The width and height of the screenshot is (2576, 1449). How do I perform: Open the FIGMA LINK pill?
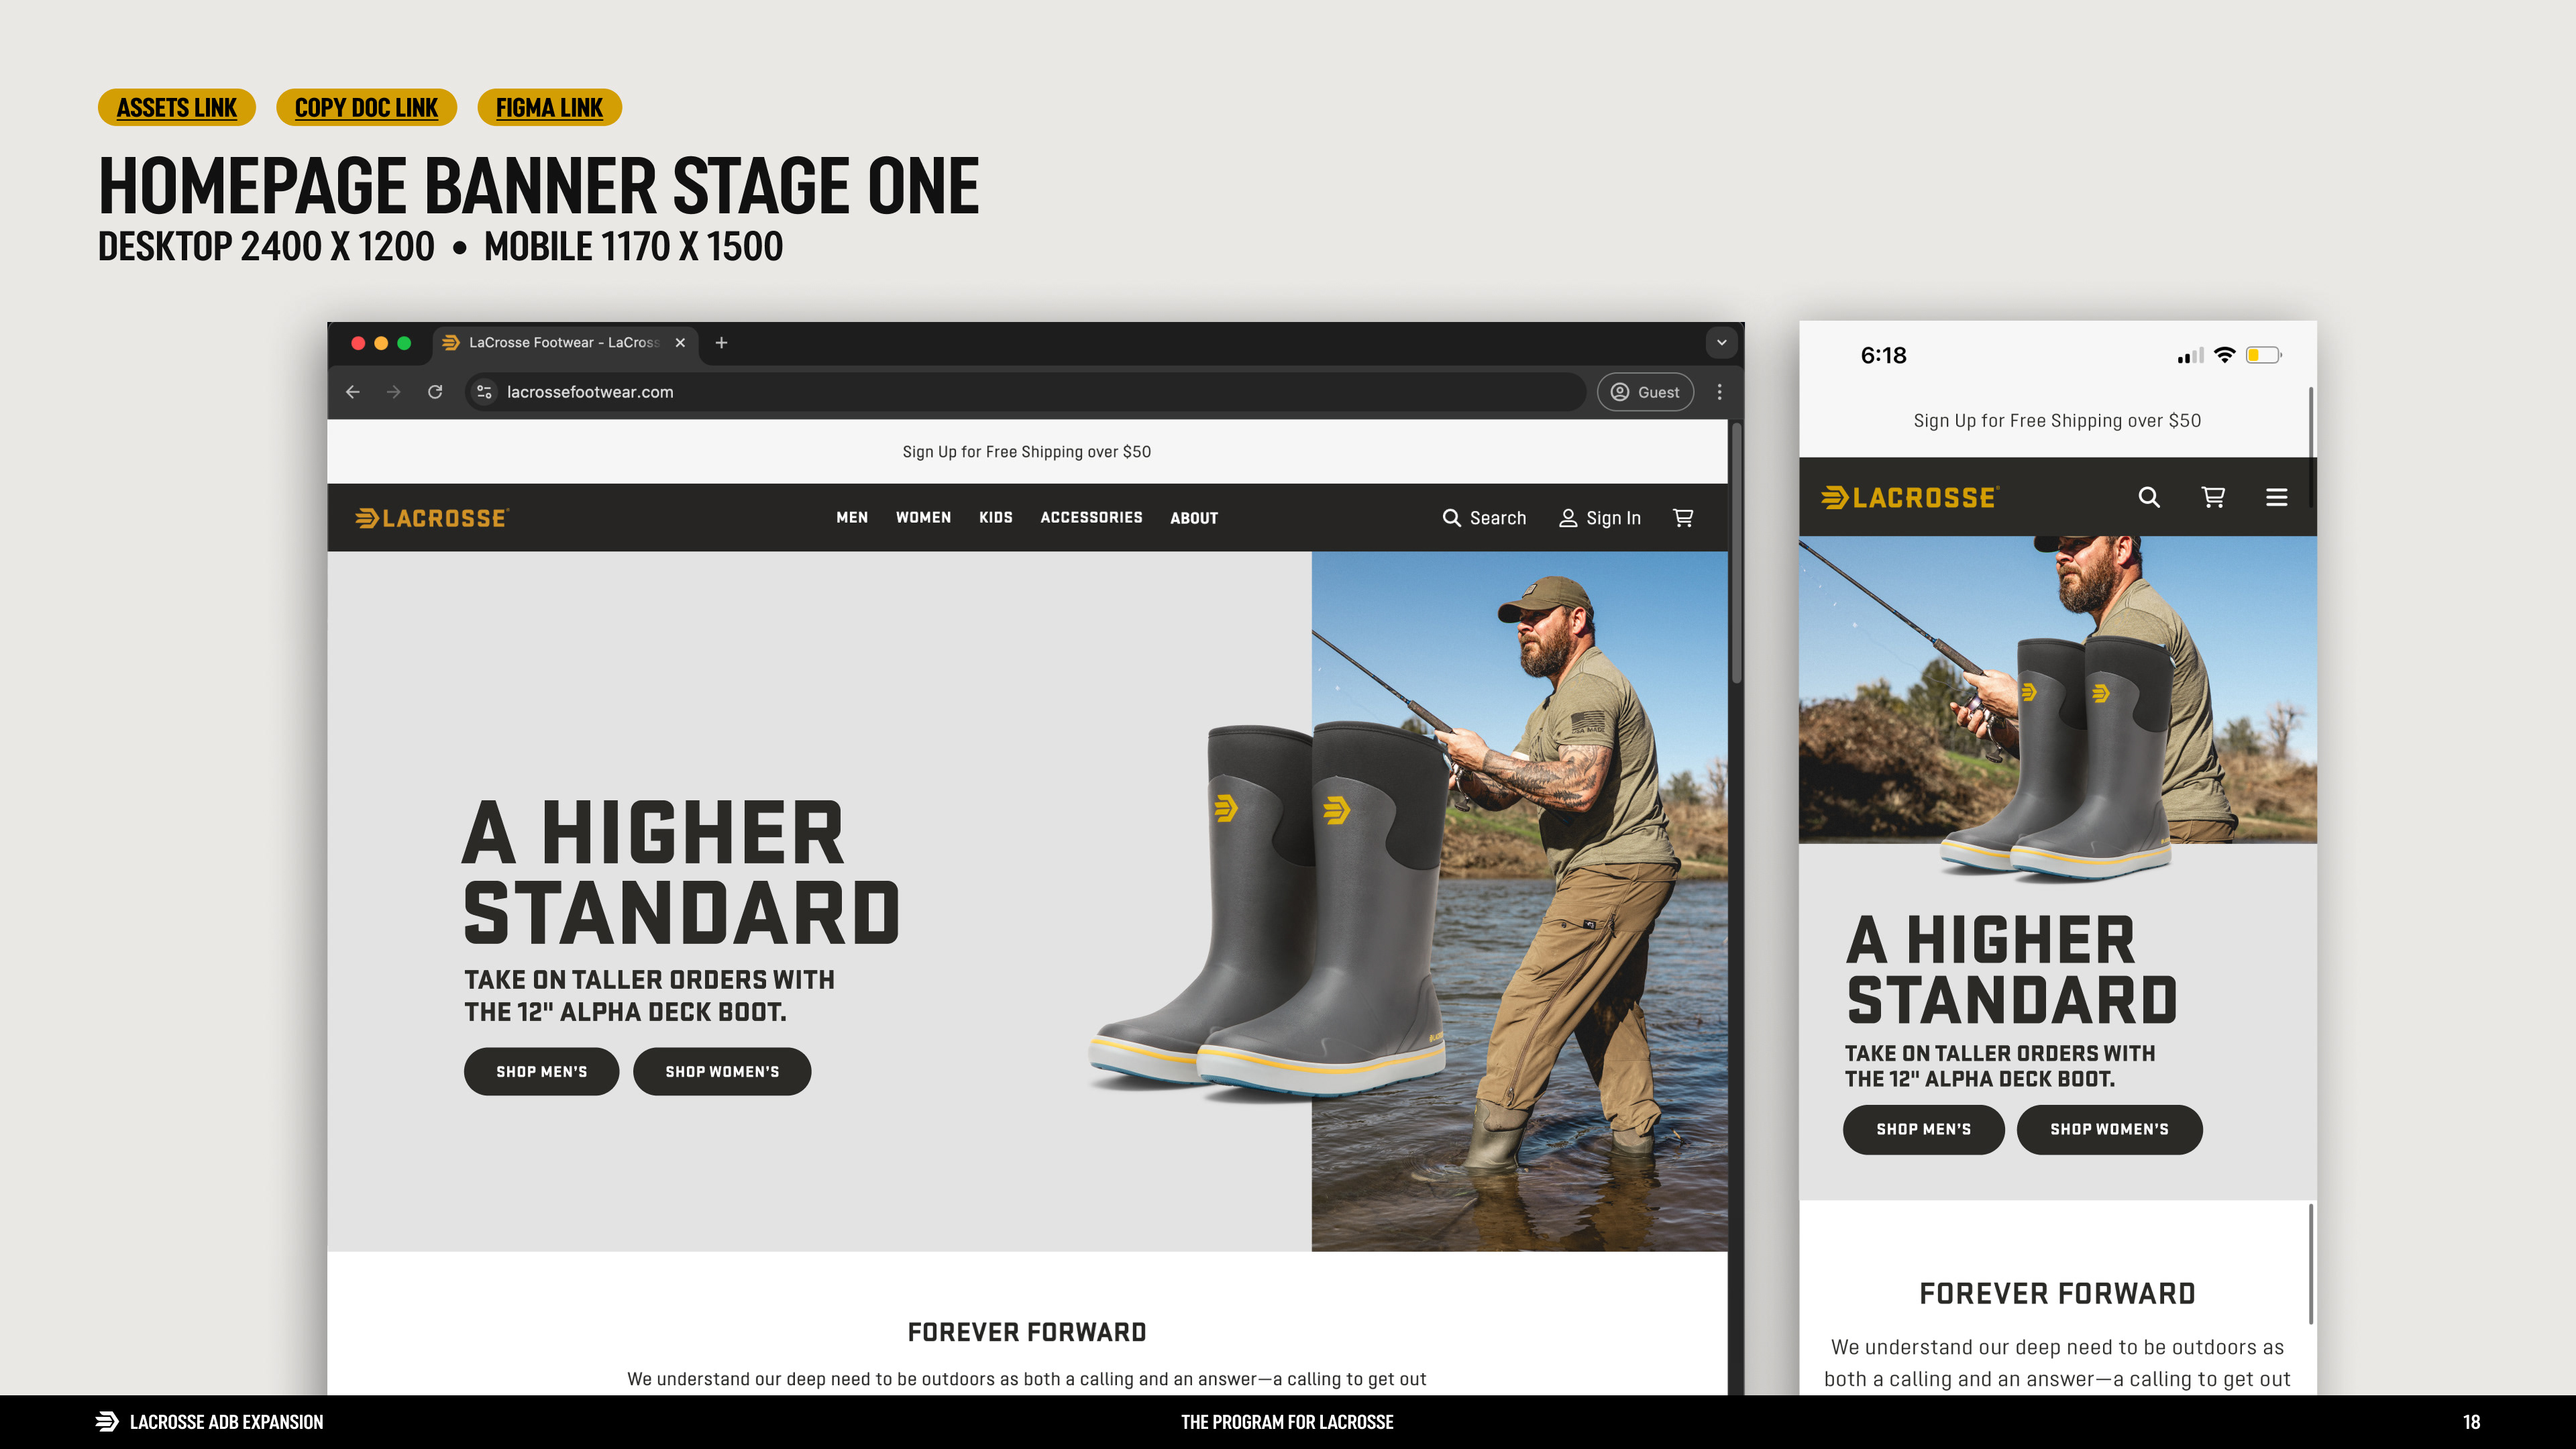click(x=549, y=108)
